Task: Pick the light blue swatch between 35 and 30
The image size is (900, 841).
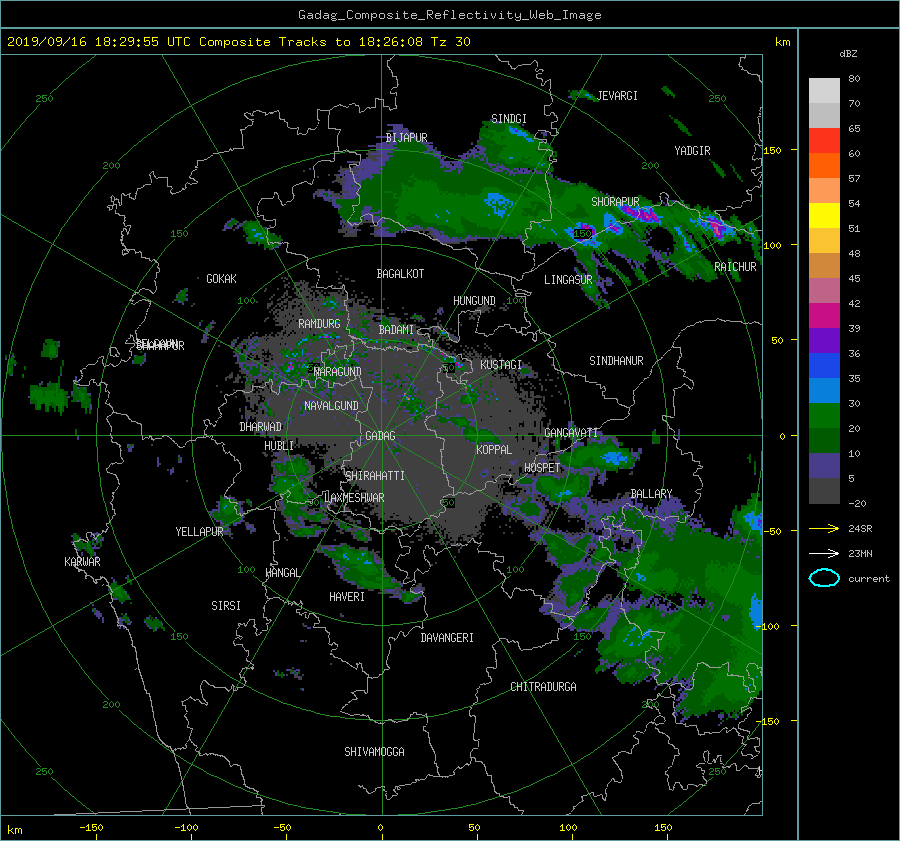Action: click(824, 391)
